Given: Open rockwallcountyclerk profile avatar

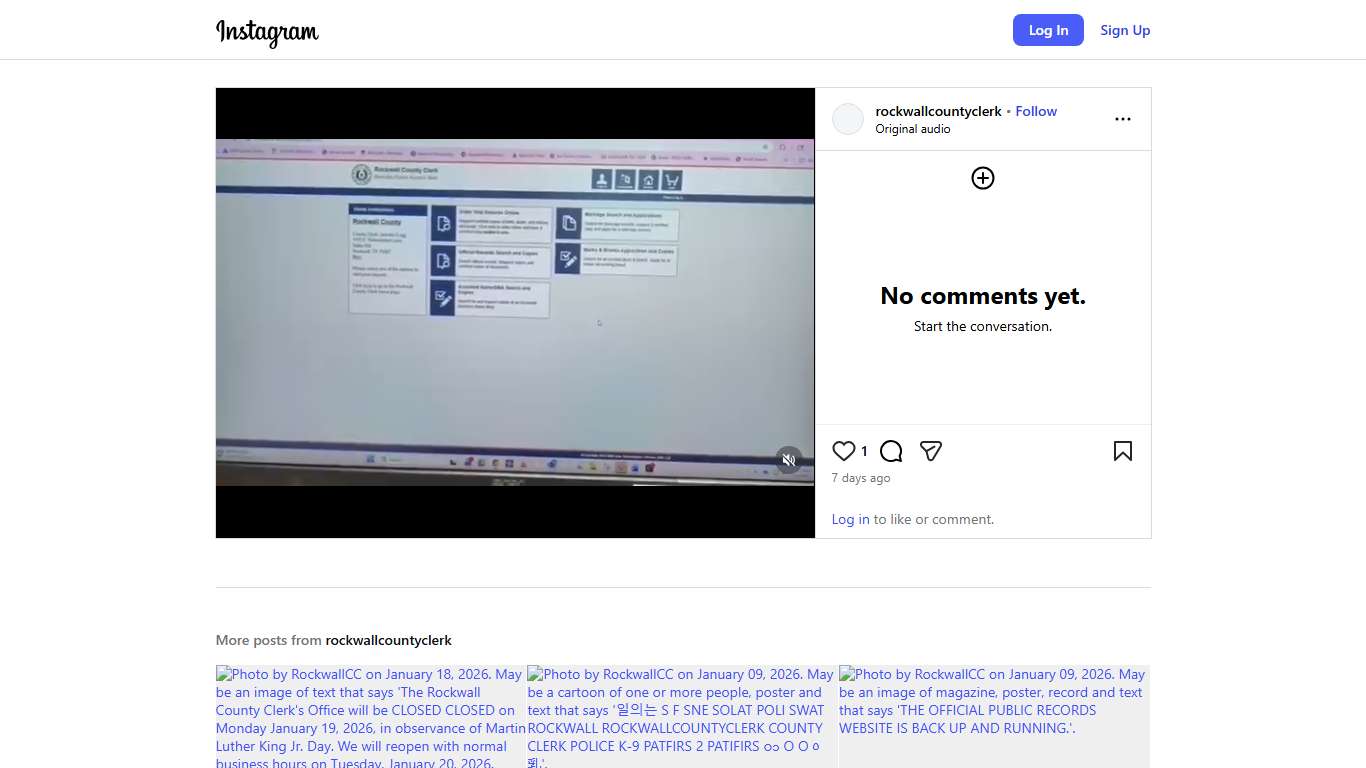Looking at the screenshot, I should point(848,119).
